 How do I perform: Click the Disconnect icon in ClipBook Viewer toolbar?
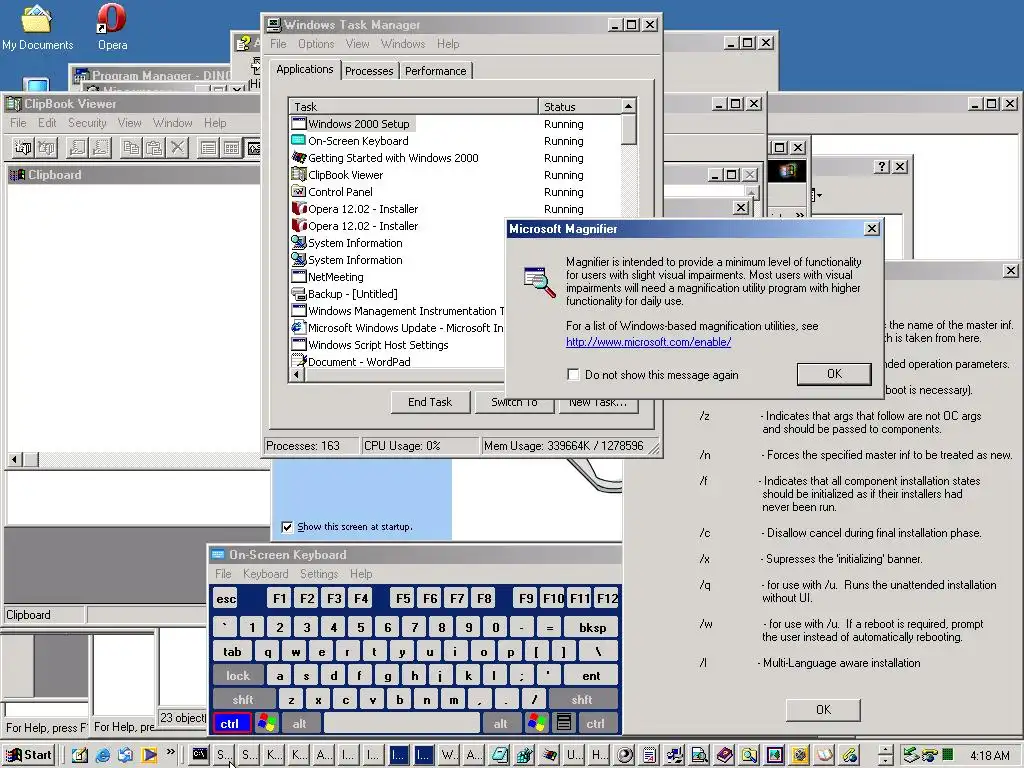click(46, 148)
